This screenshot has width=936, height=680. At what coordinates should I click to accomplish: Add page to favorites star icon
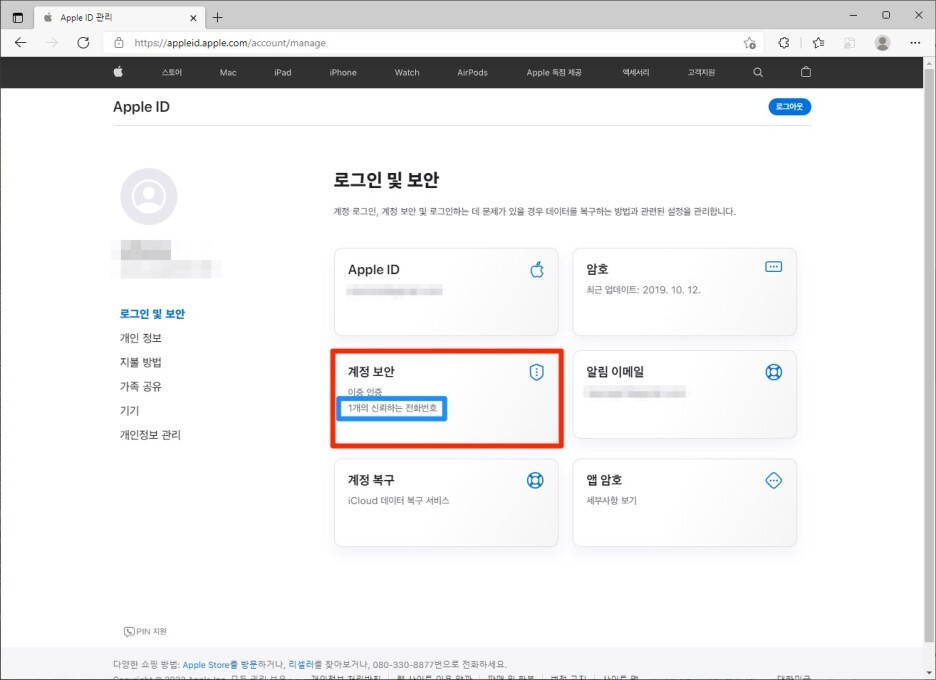749,42
